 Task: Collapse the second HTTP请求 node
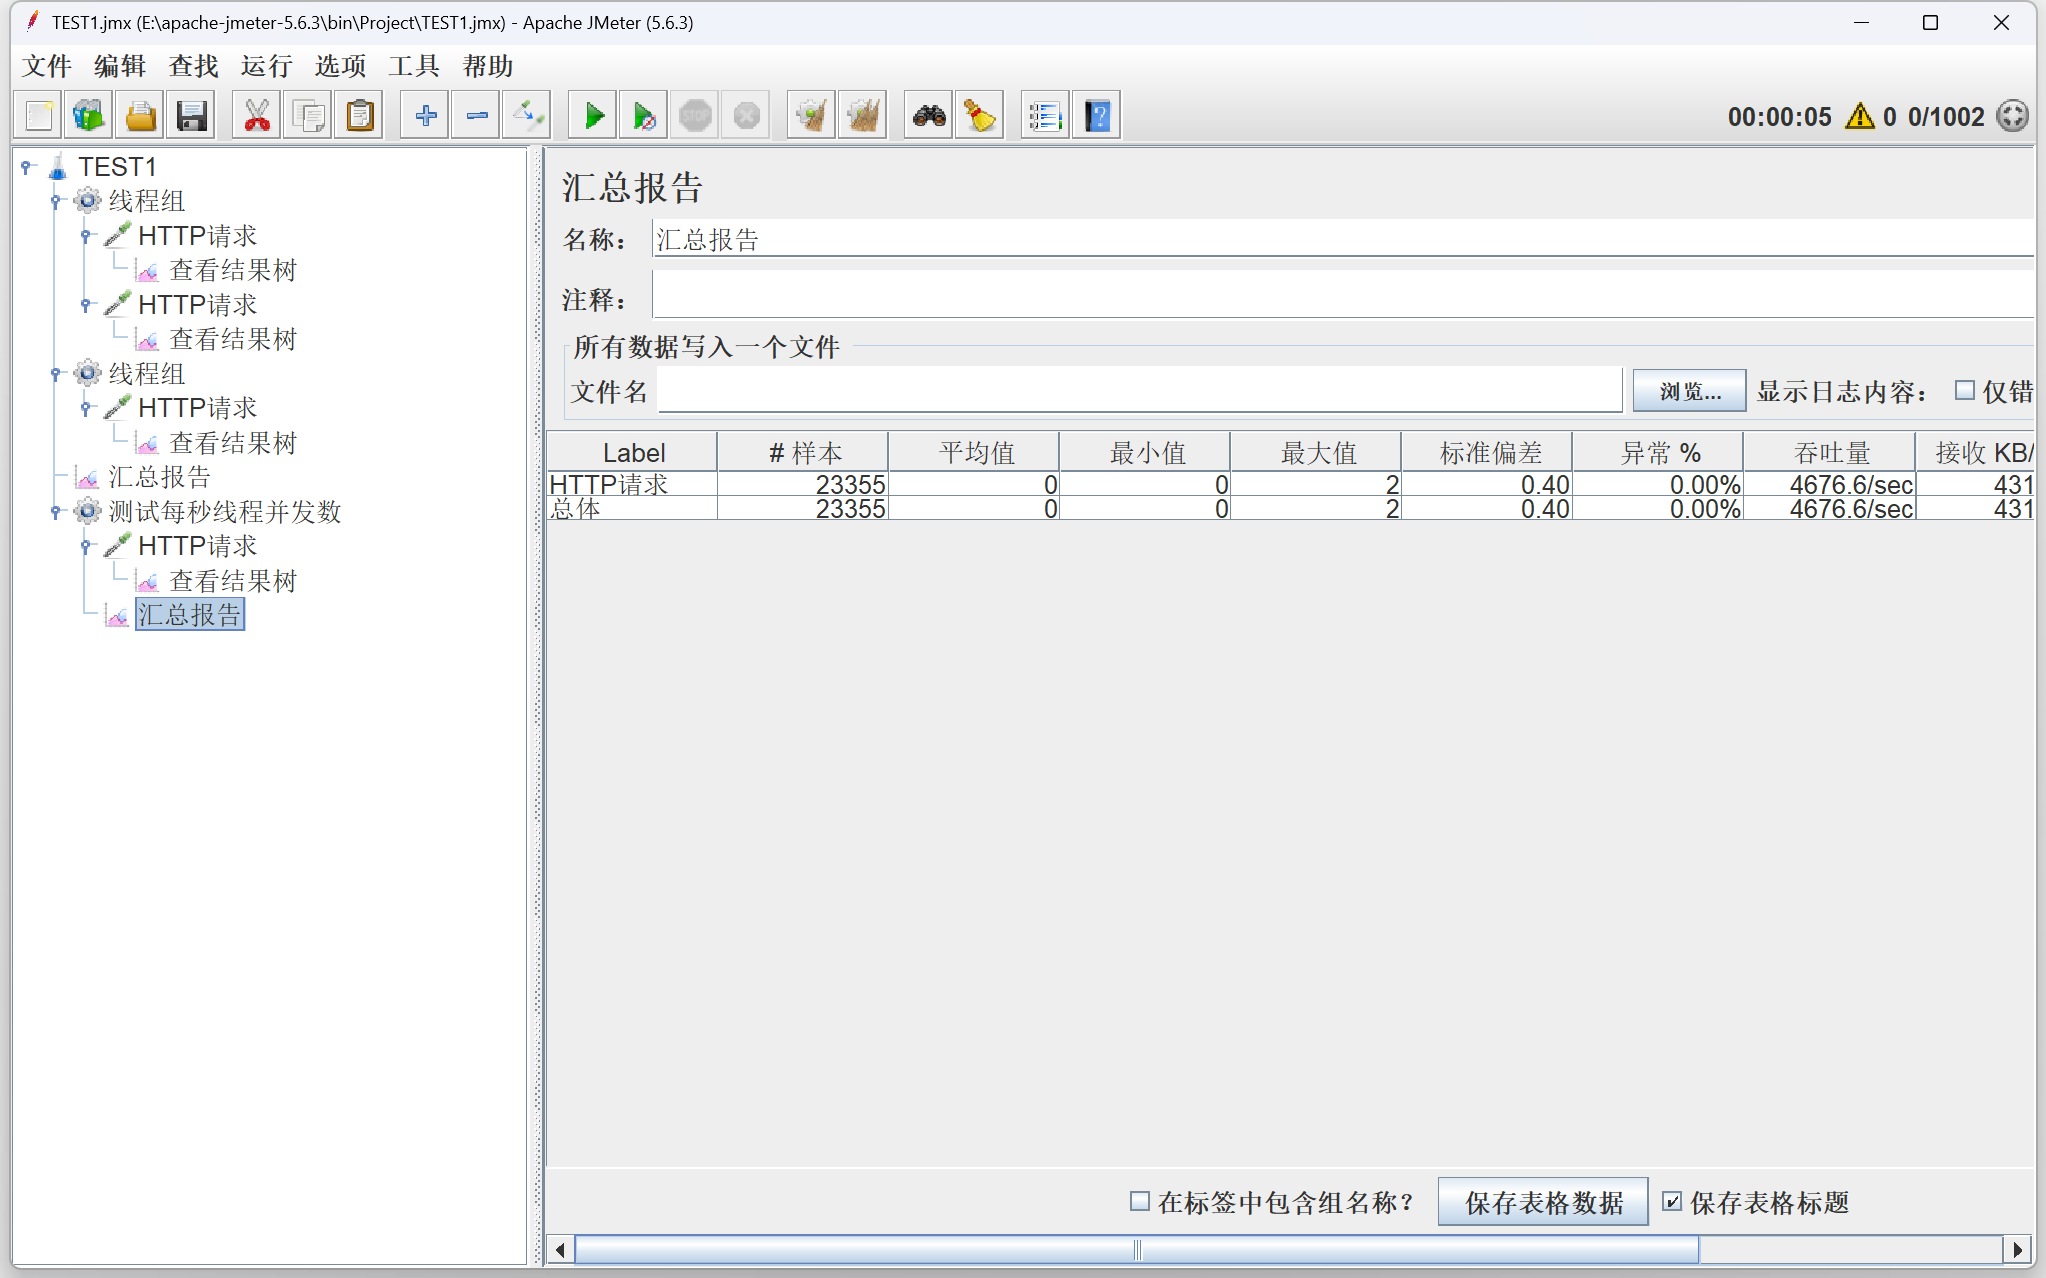87,305
